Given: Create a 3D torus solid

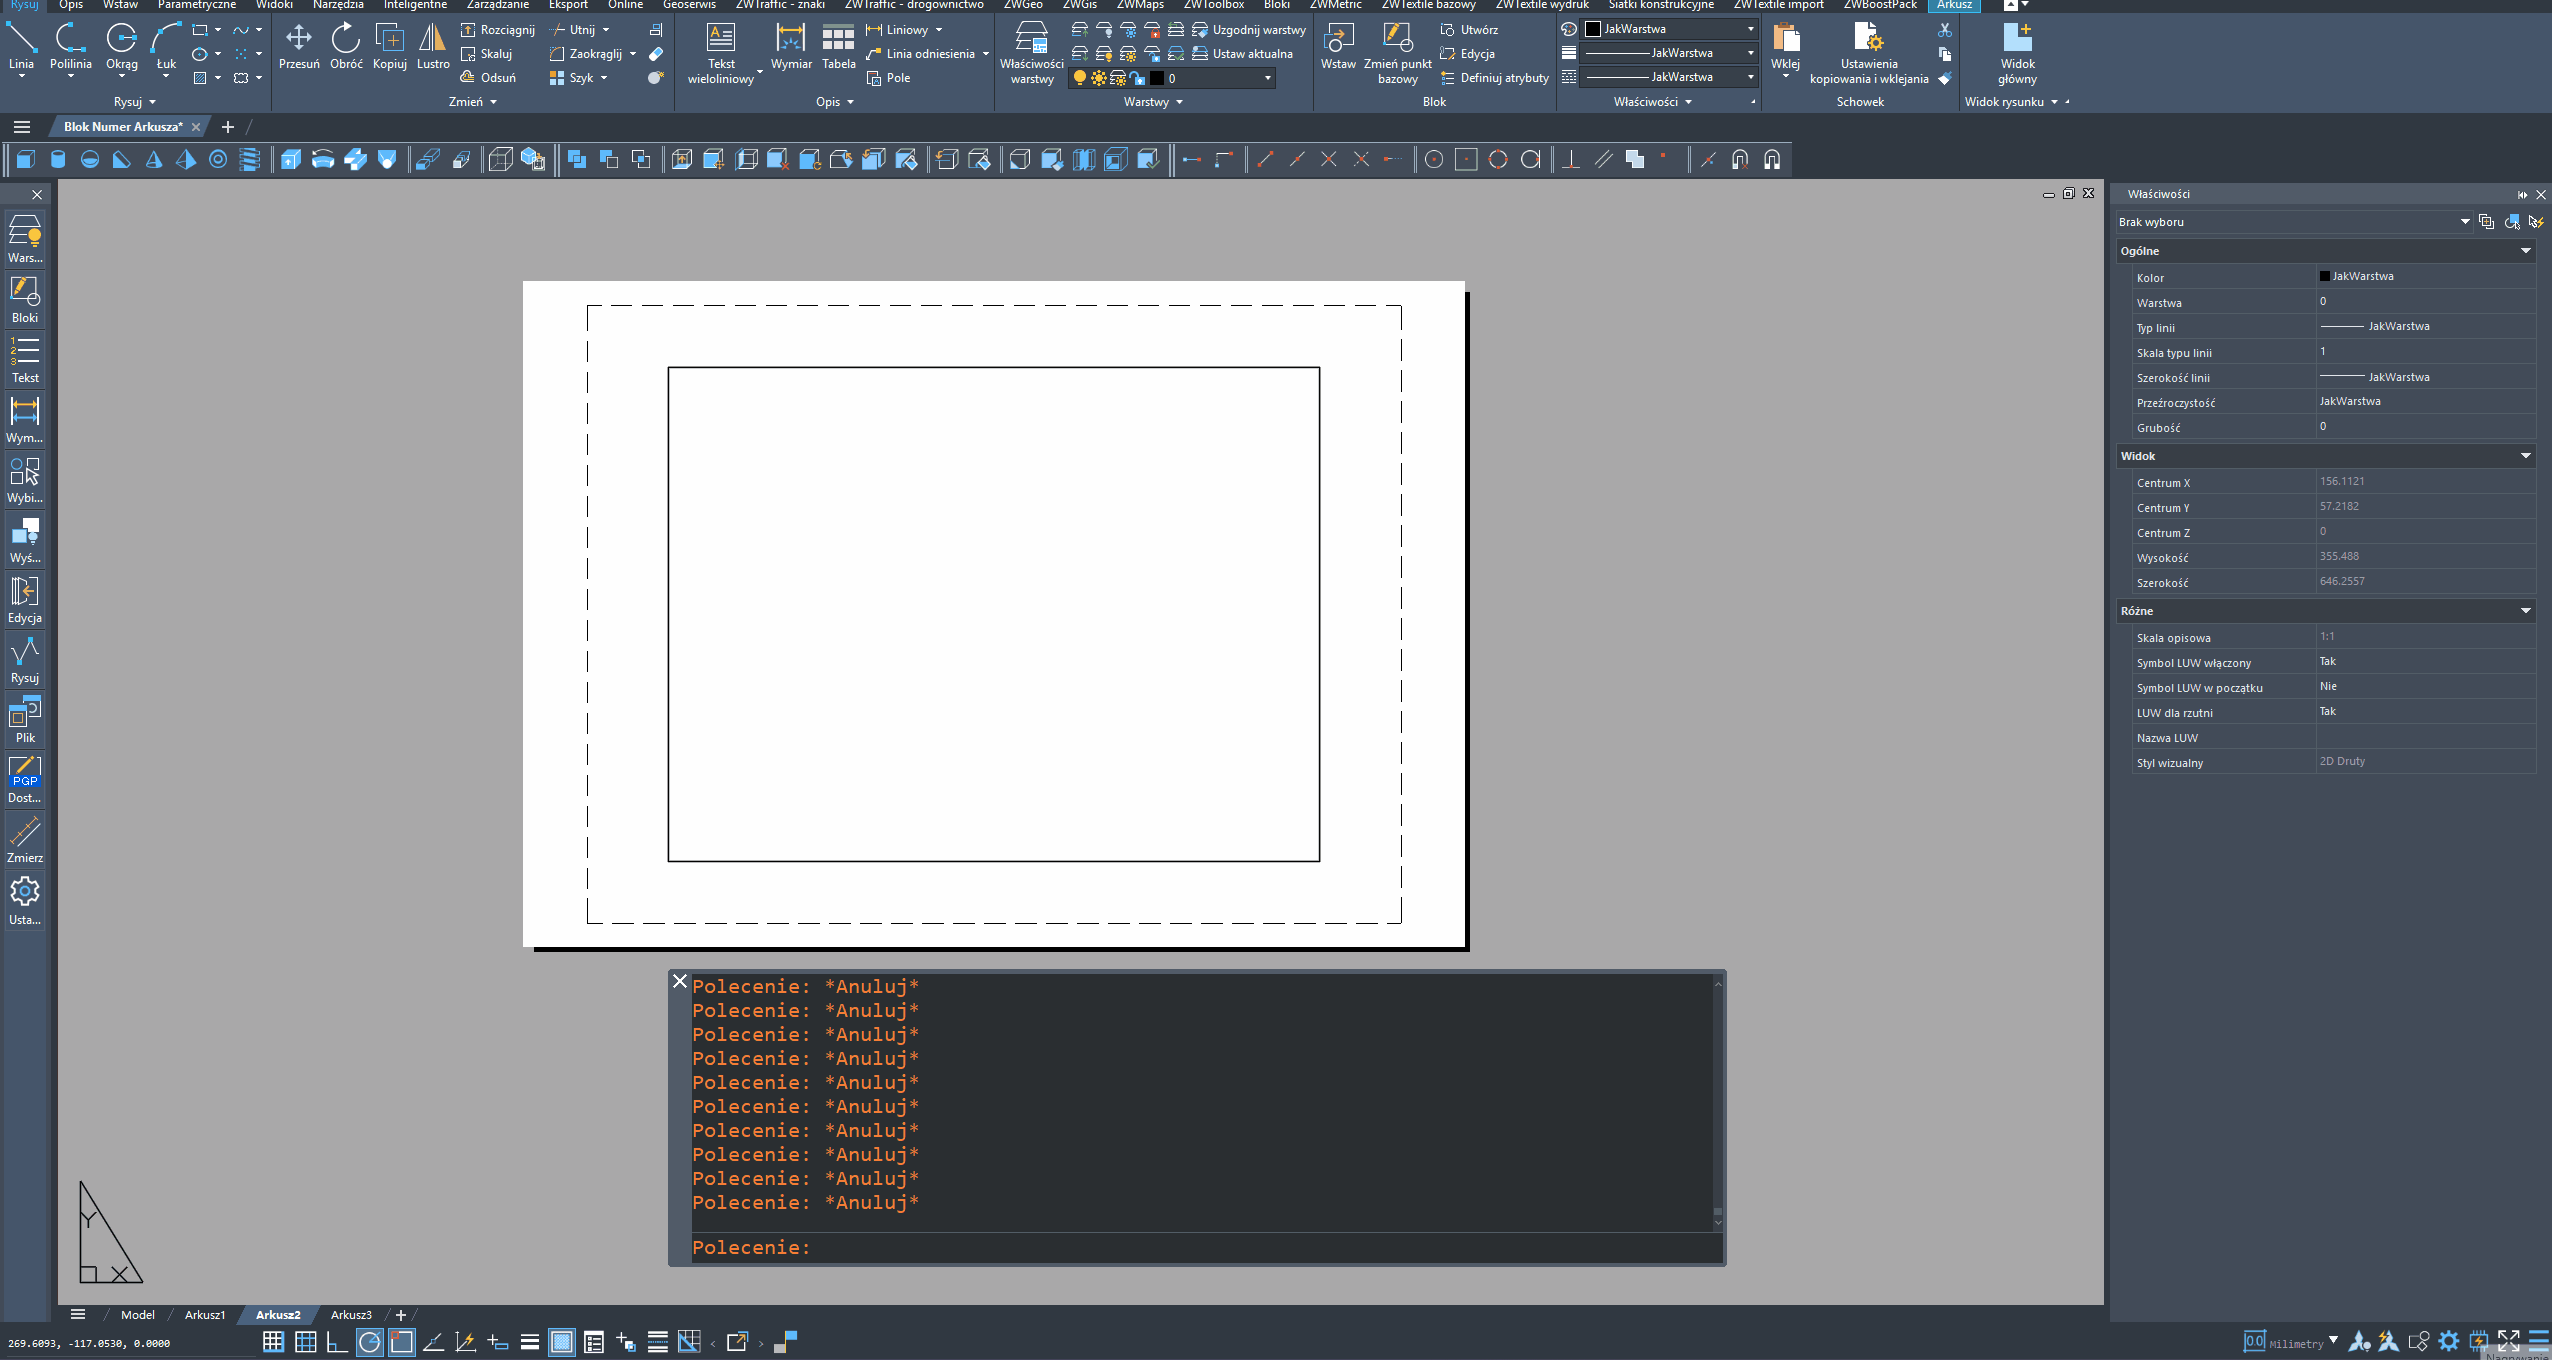Looking at the screenshot, I should coord(218,159).
